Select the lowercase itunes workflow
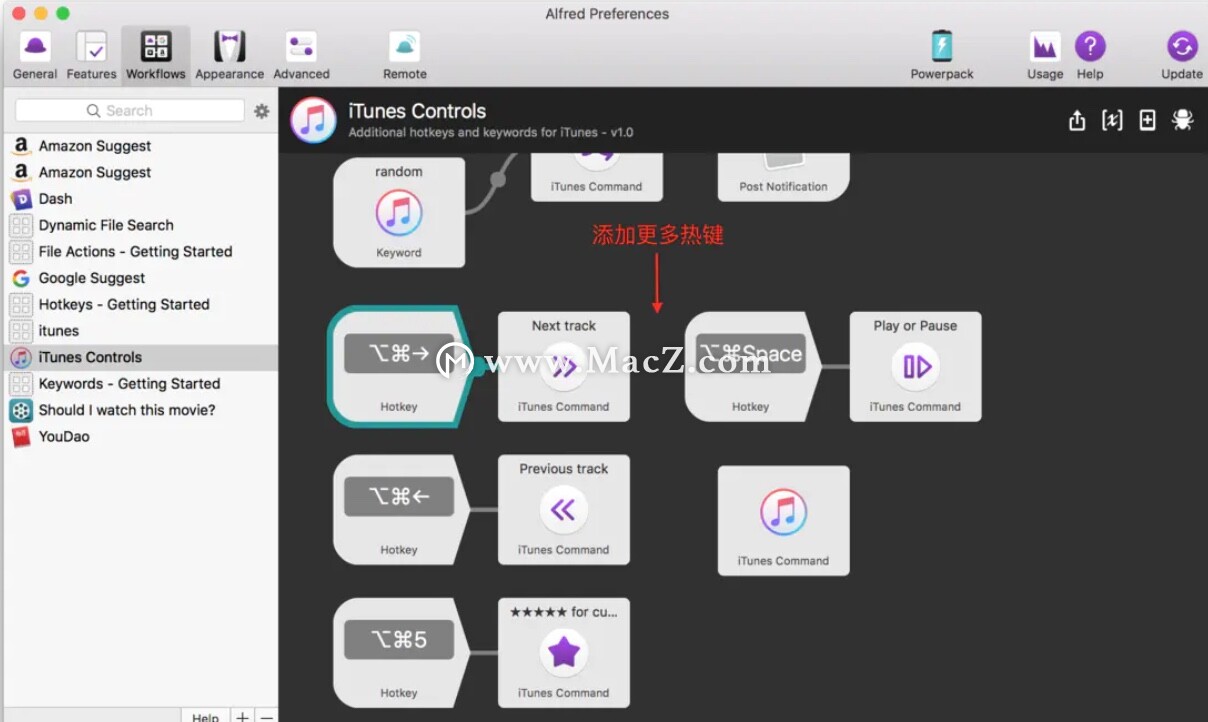The width and height of the screenshot is (1208, 722). point(141,331)
